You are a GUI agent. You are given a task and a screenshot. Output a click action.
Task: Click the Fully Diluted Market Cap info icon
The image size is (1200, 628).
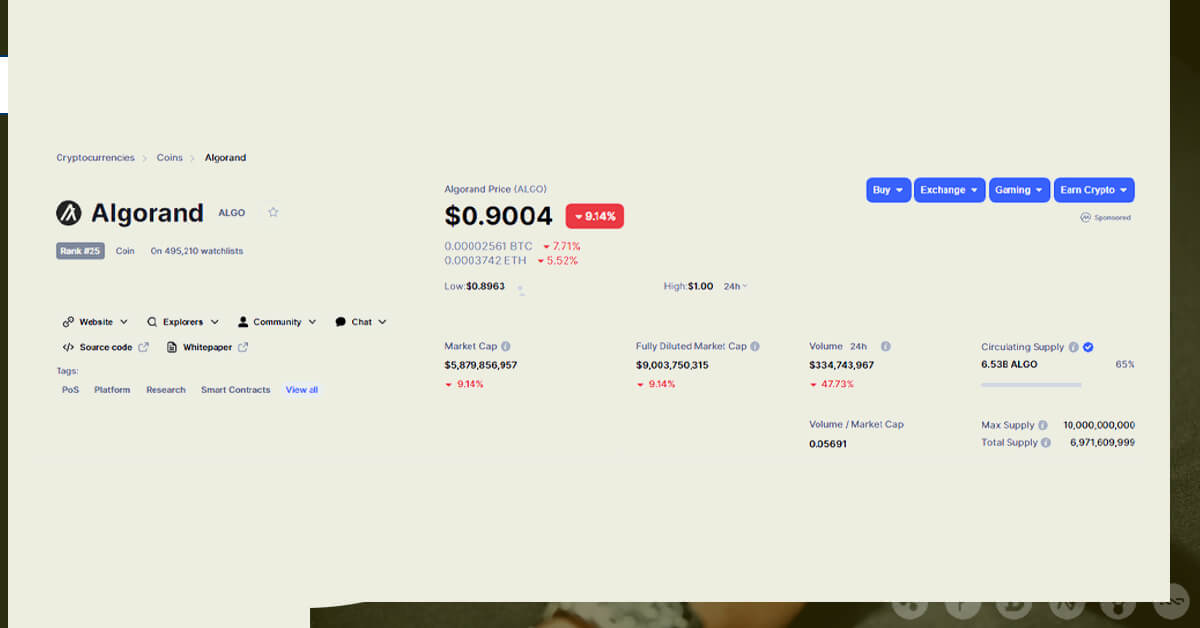pos(755,346)
